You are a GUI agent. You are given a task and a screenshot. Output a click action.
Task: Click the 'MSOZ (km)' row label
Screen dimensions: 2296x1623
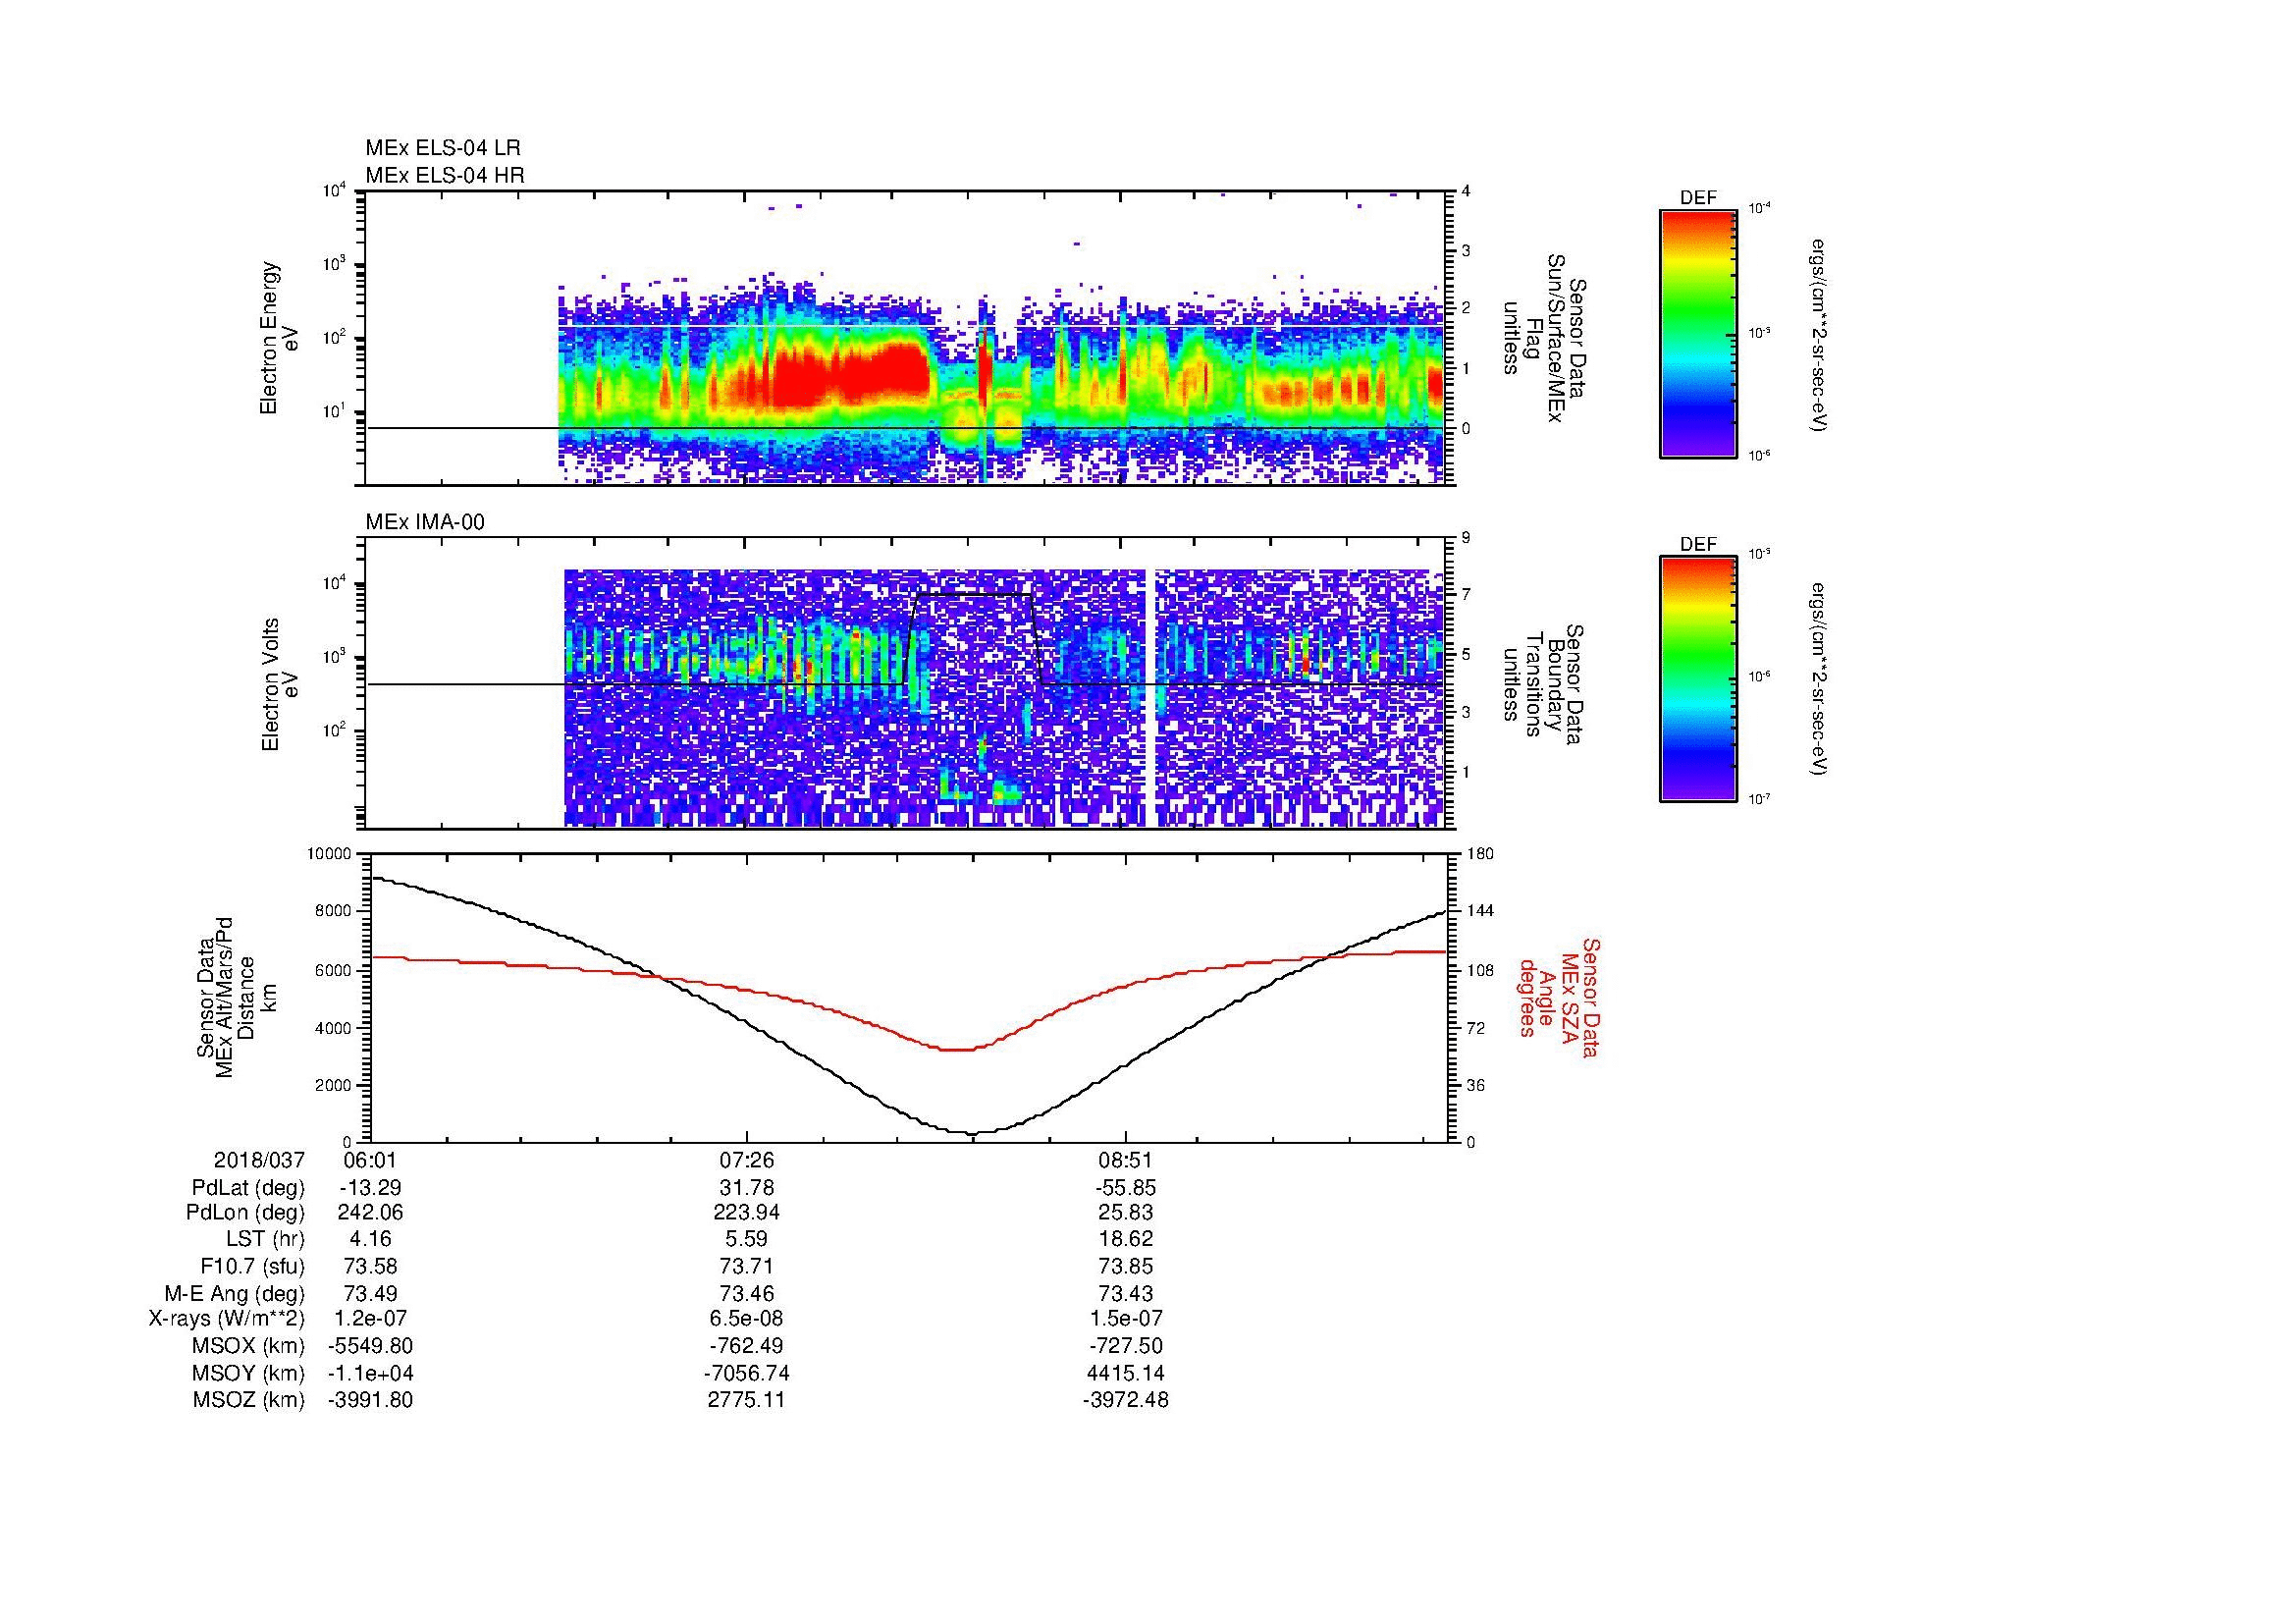pos(248,1400)
